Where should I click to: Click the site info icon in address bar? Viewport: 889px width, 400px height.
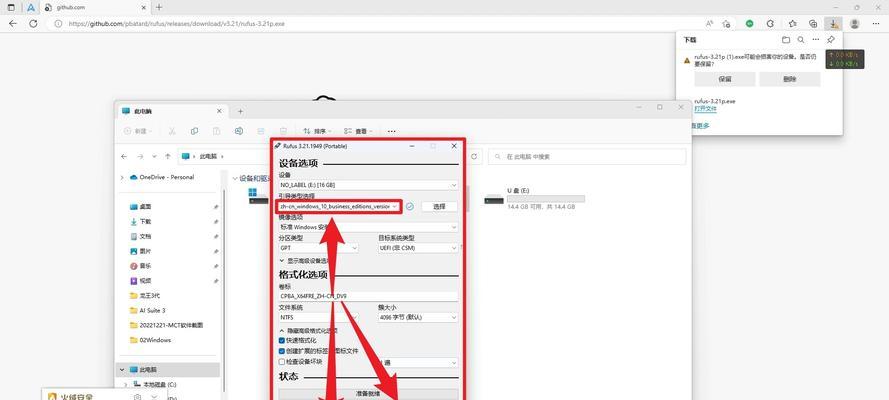[58, 24]
